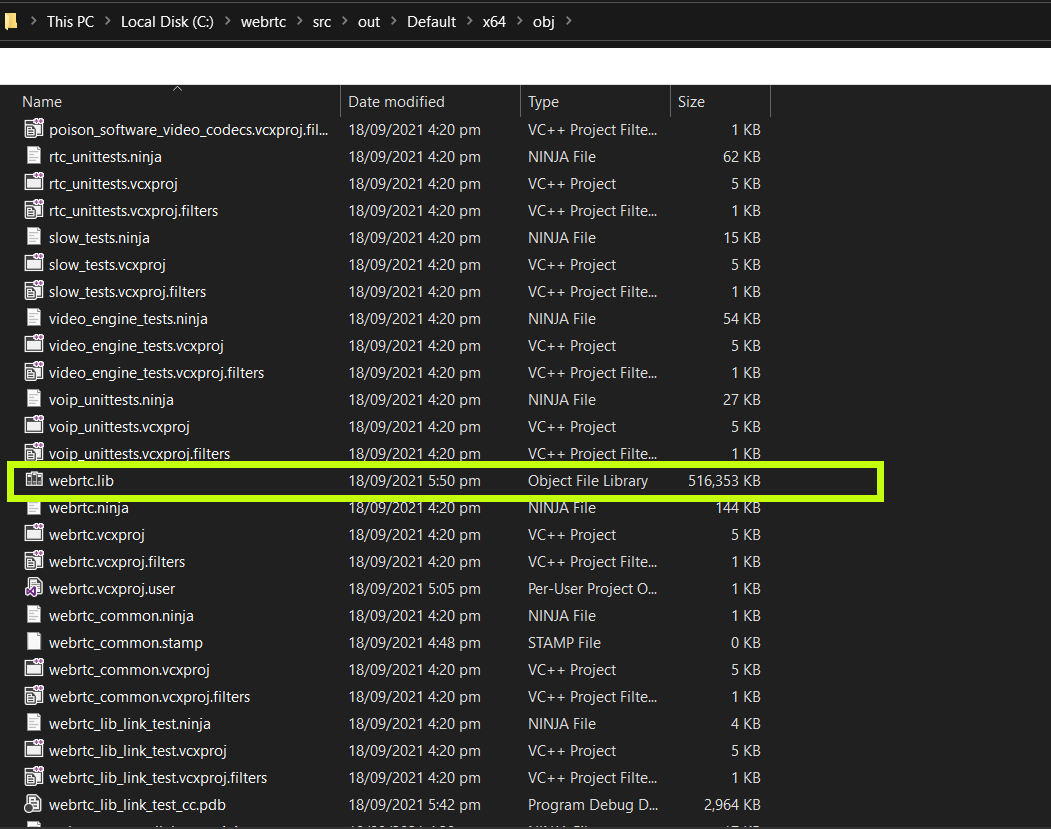
Task: Click the slow_tests.vcxproj file icon
Action: (34, 263)
